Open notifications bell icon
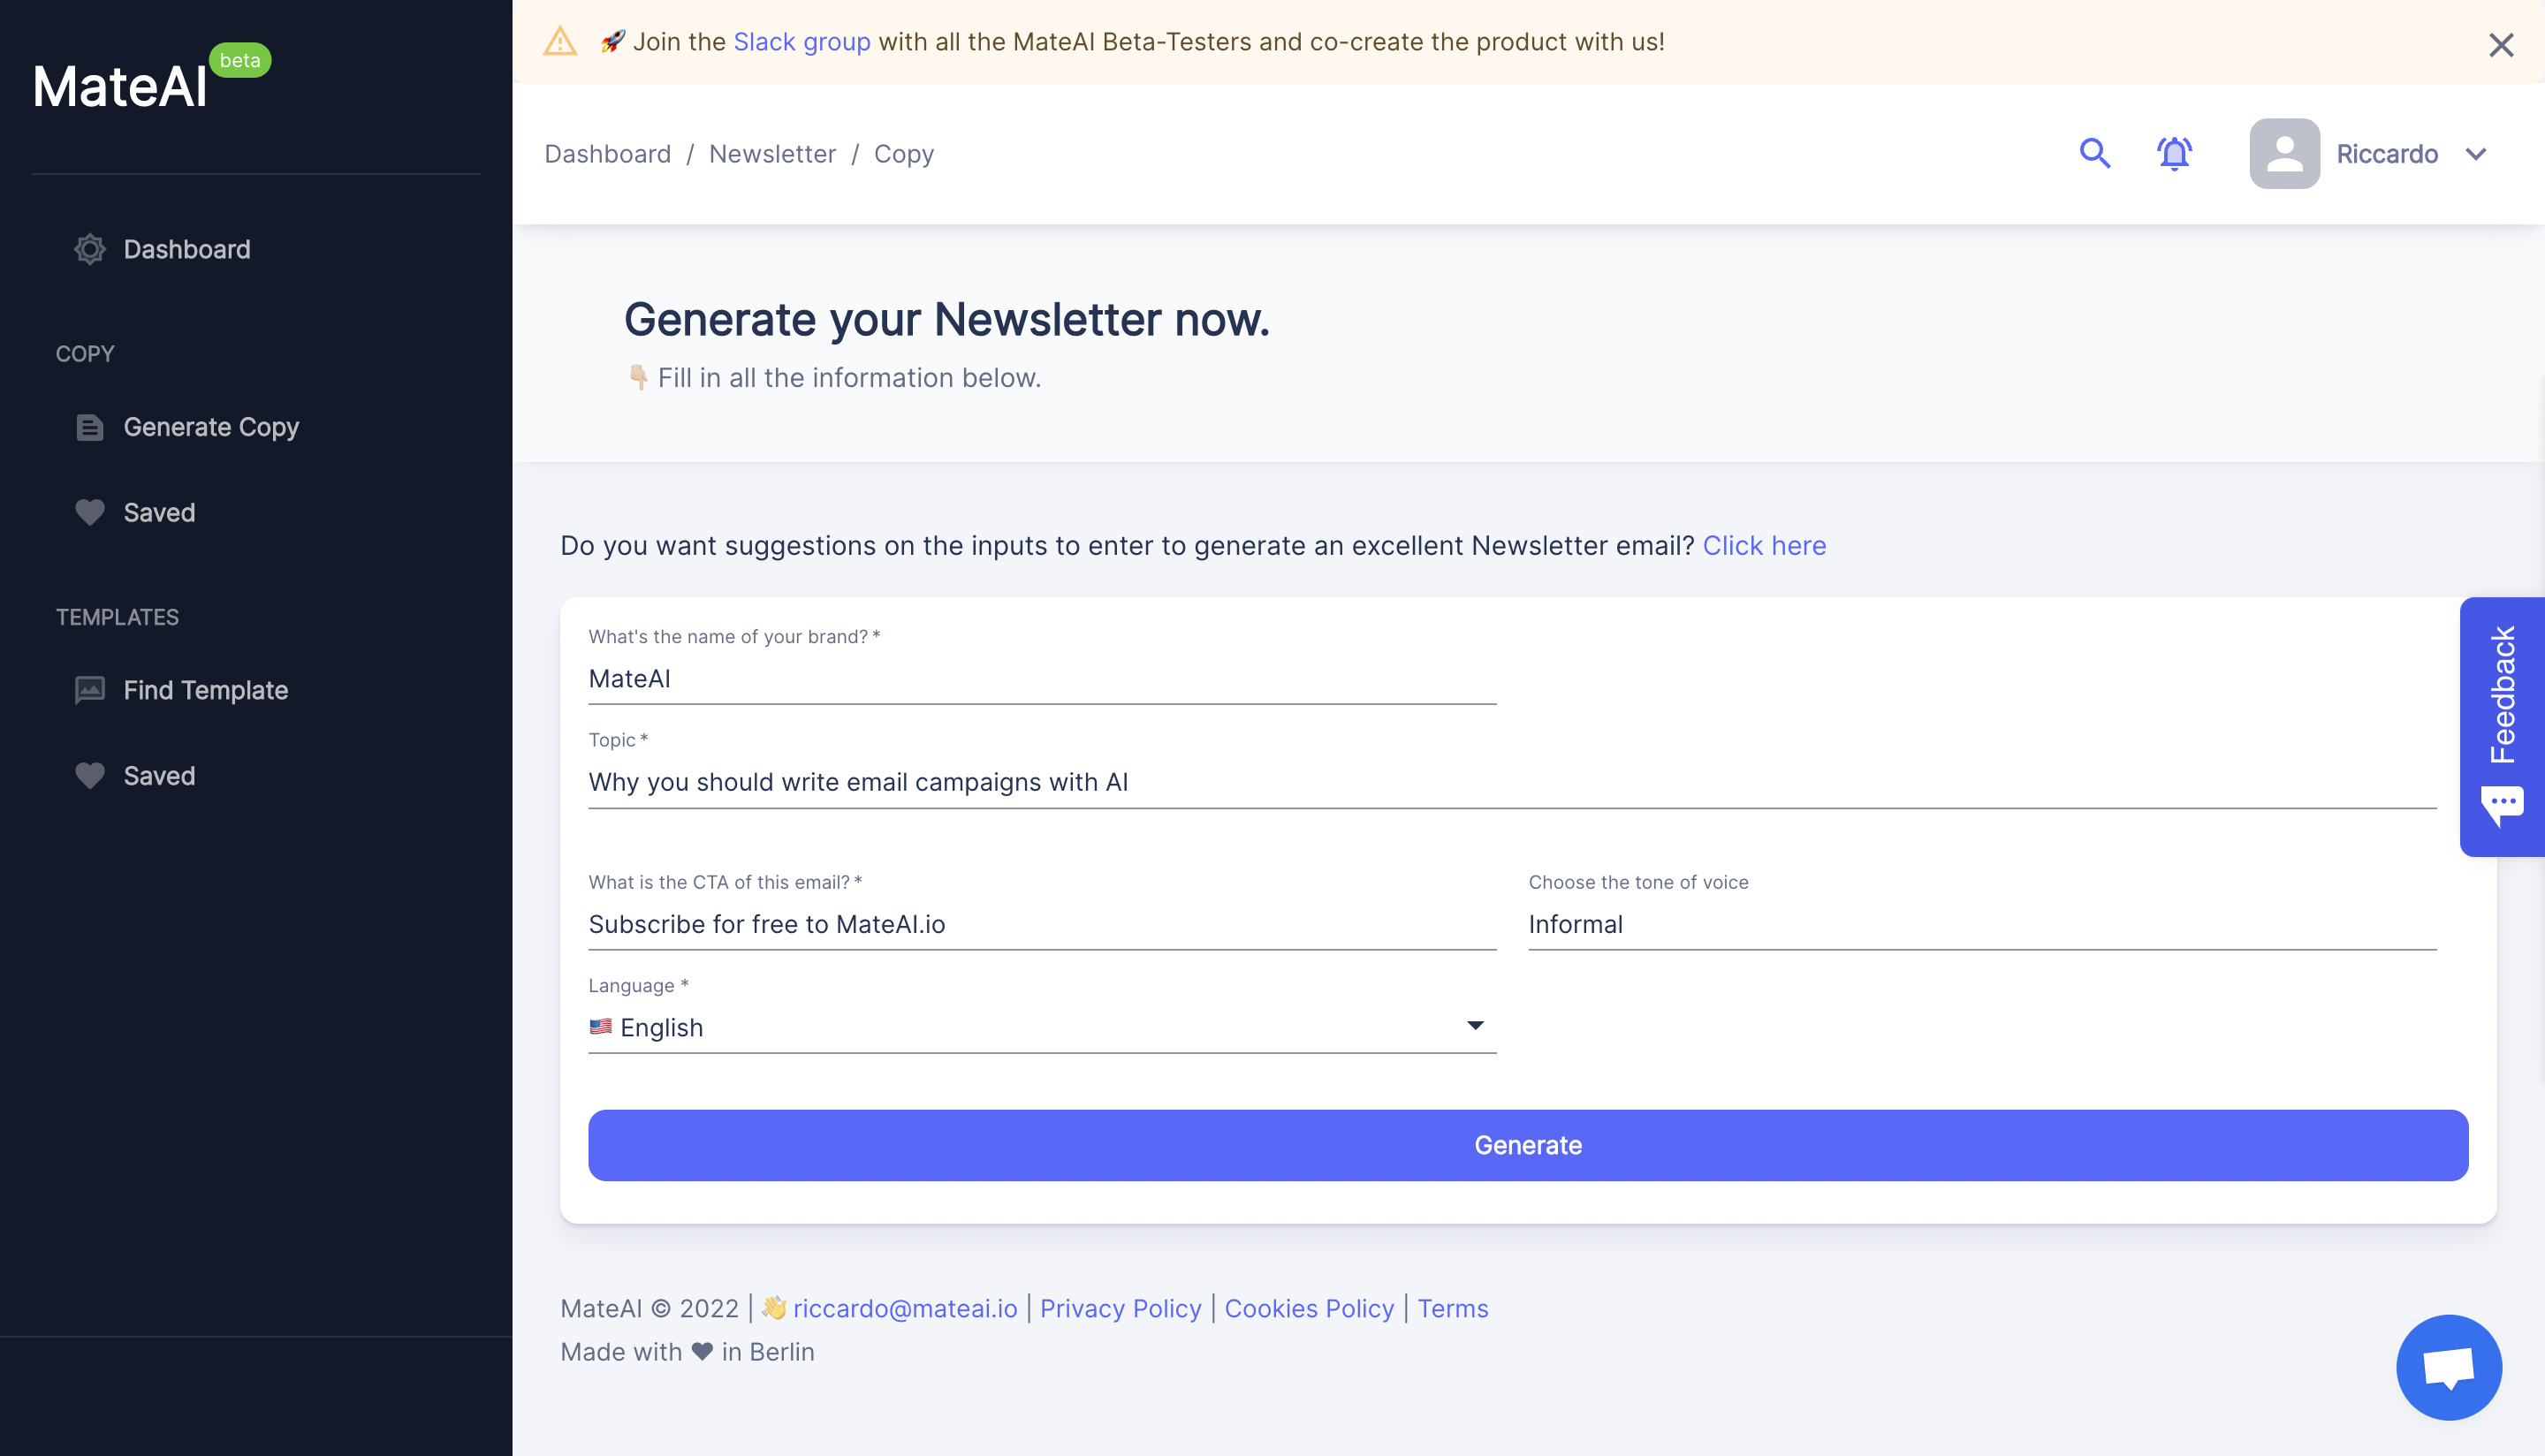This screenshot has height=1456, width=2545. click(x=2174, y=153)
